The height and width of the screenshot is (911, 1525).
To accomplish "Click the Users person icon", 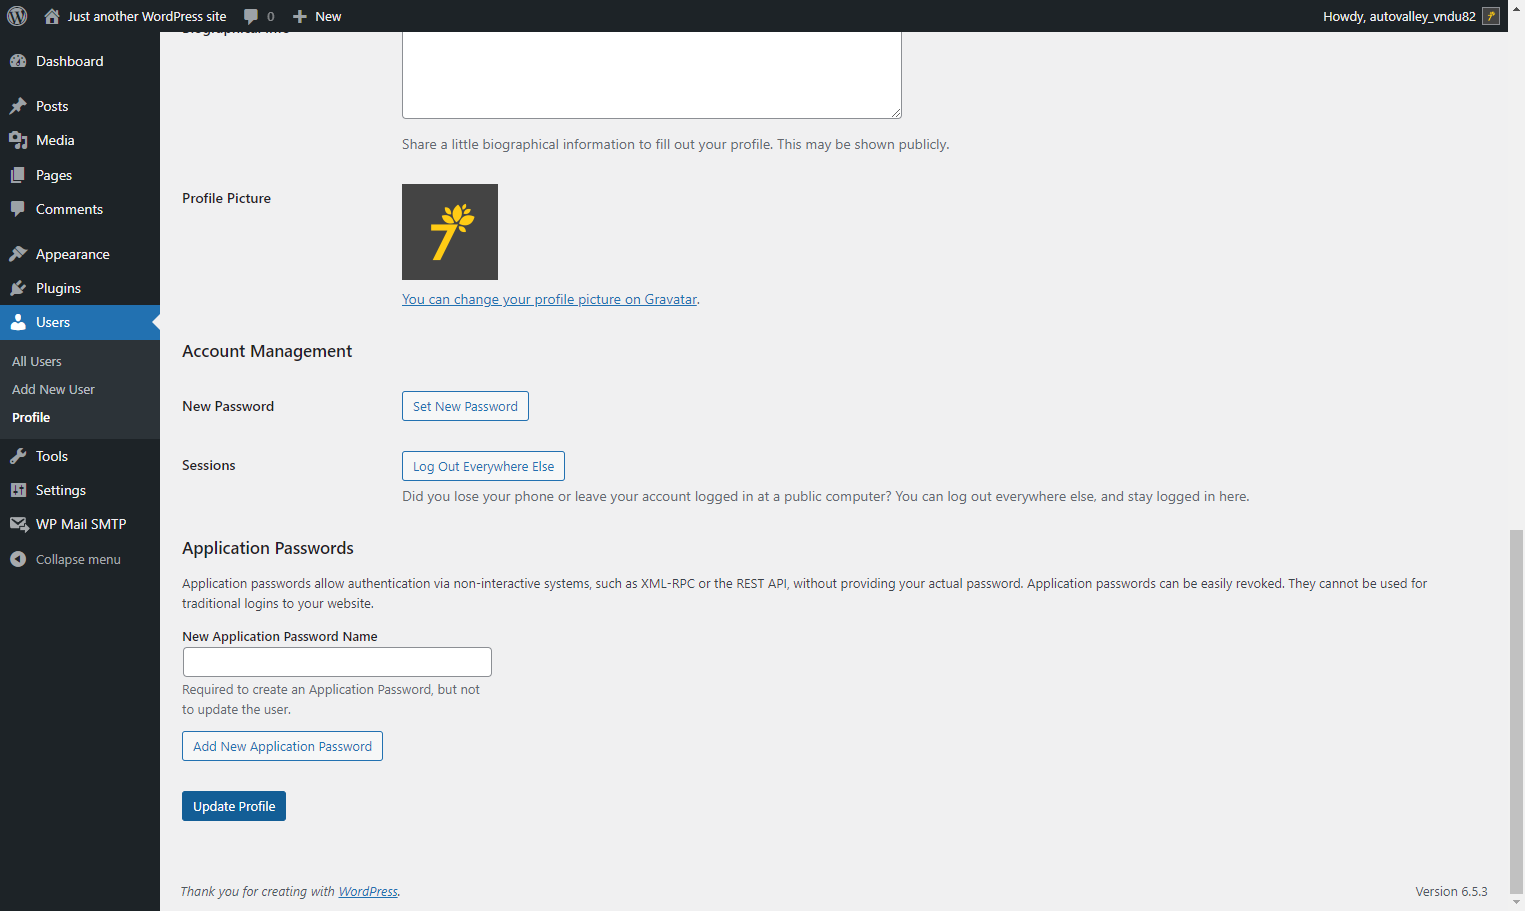I will [18, 322].
